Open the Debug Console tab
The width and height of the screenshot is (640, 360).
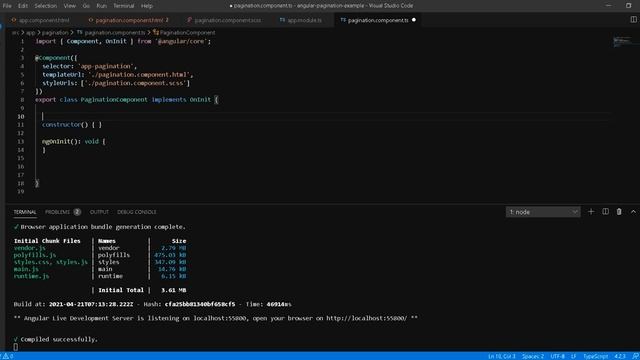pyautogui.click(x=137, y=212)
